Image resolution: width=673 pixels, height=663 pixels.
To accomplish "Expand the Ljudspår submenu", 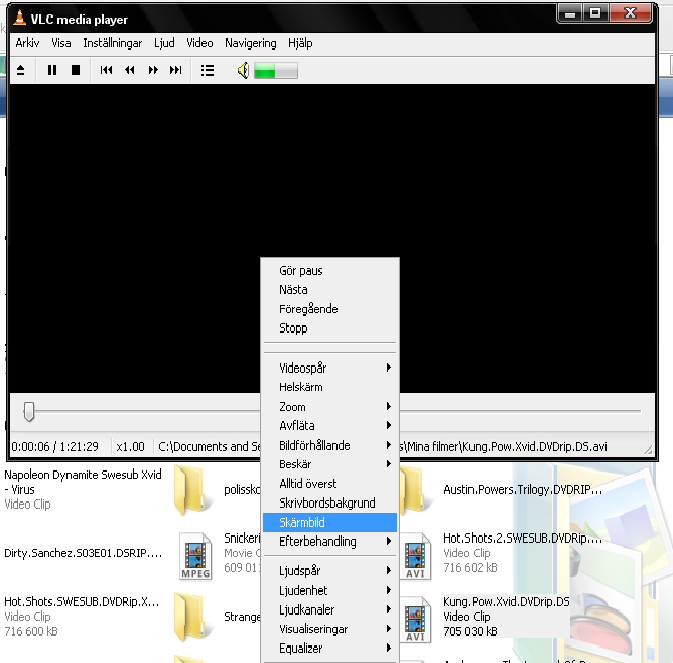I will point(330,571).
